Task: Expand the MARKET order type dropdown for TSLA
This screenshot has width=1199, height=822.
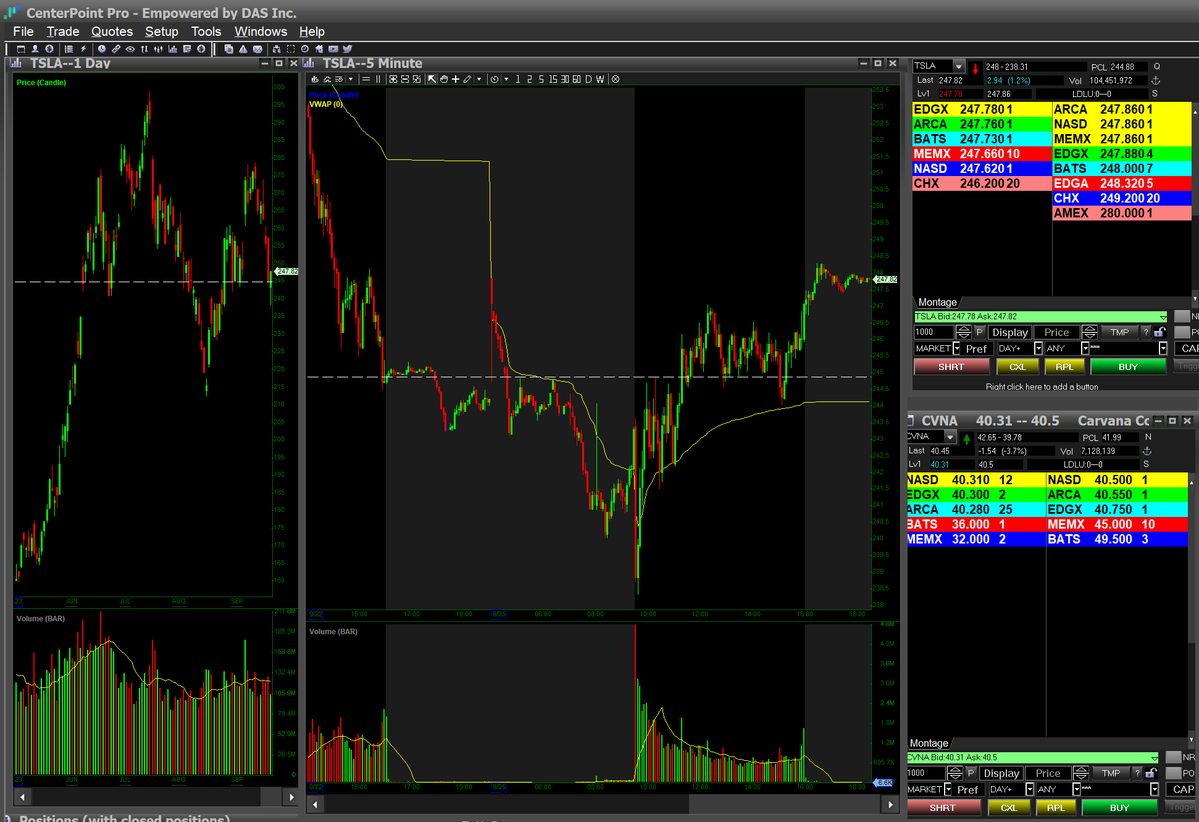Action: pyautogui.click(x=957, y=349)
